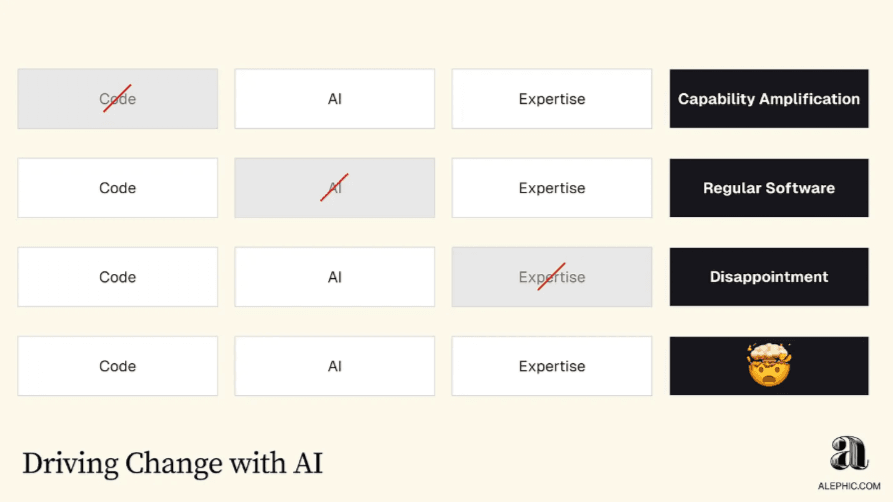Click the Code box in third row
The image size is (893, 502).
point(117,277)
